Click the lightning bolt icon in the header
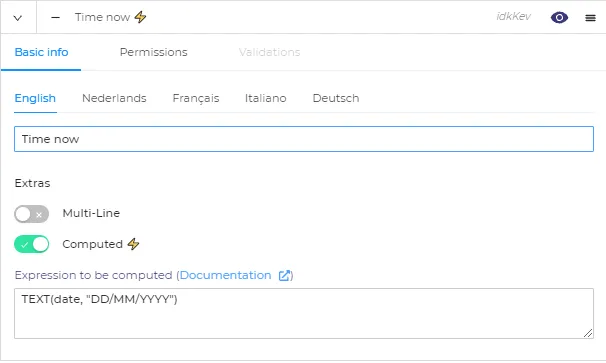This screenshot has width=606, height=363. click(140, 17)
